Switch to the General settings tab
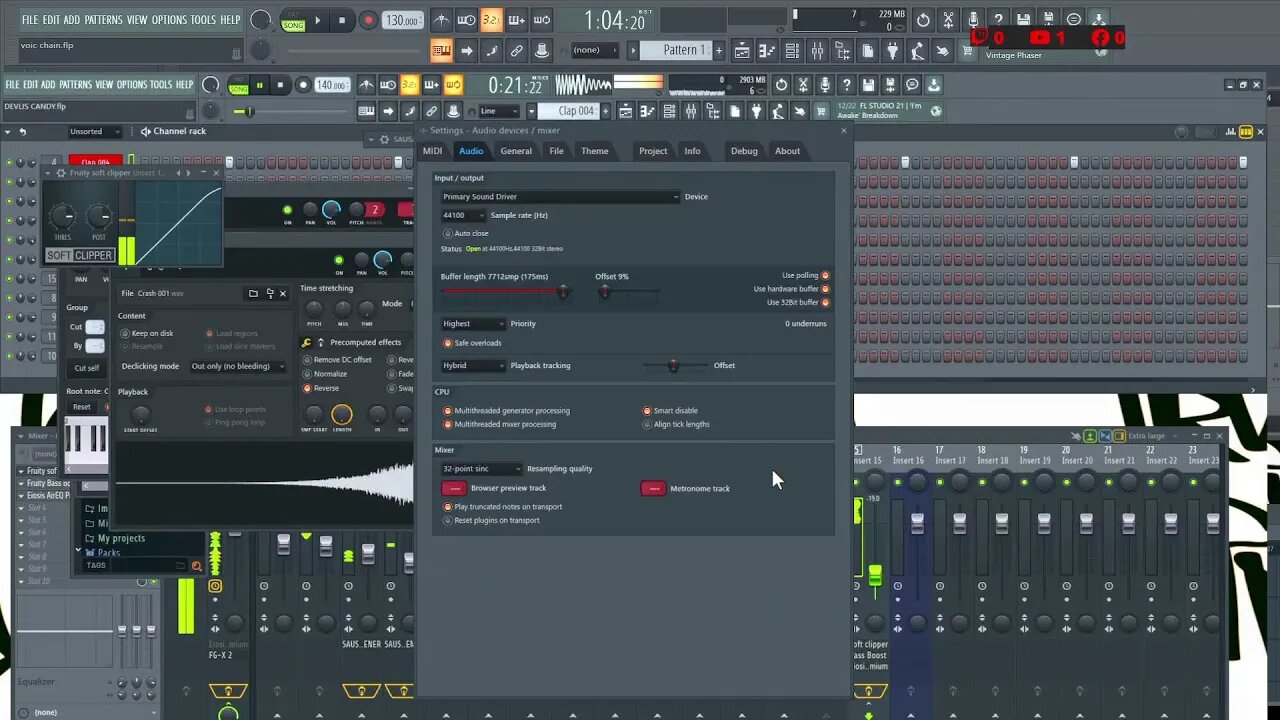This screenshot has width=1280, height=720. coord(516,151)
